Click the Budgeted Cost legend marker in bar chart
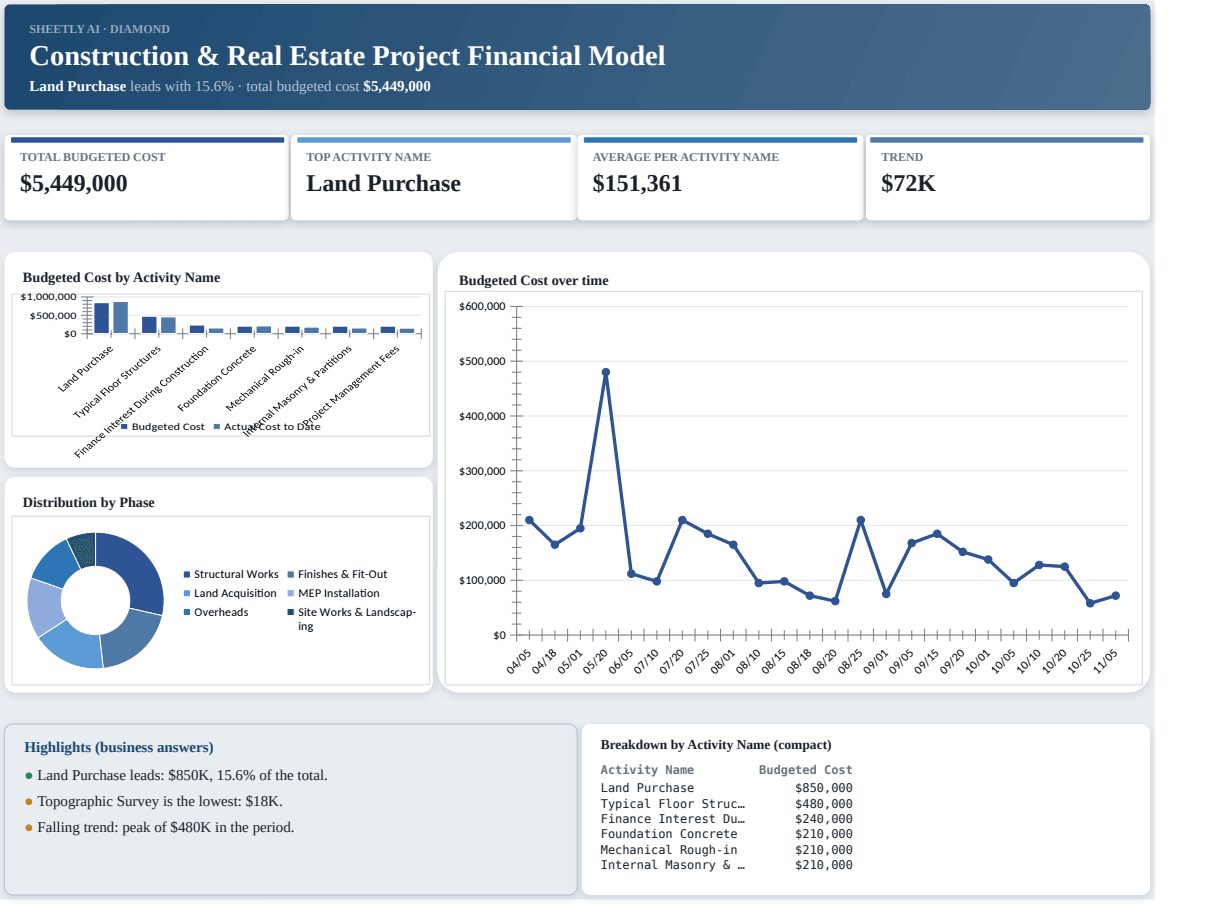 124,427
